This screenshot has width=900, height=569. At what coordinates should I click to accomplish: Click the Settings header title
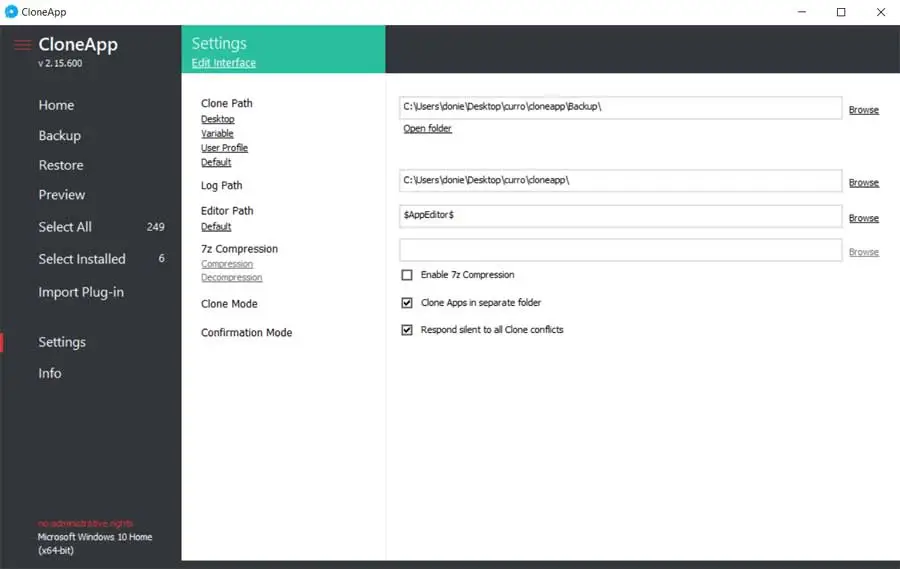[219, 44]
